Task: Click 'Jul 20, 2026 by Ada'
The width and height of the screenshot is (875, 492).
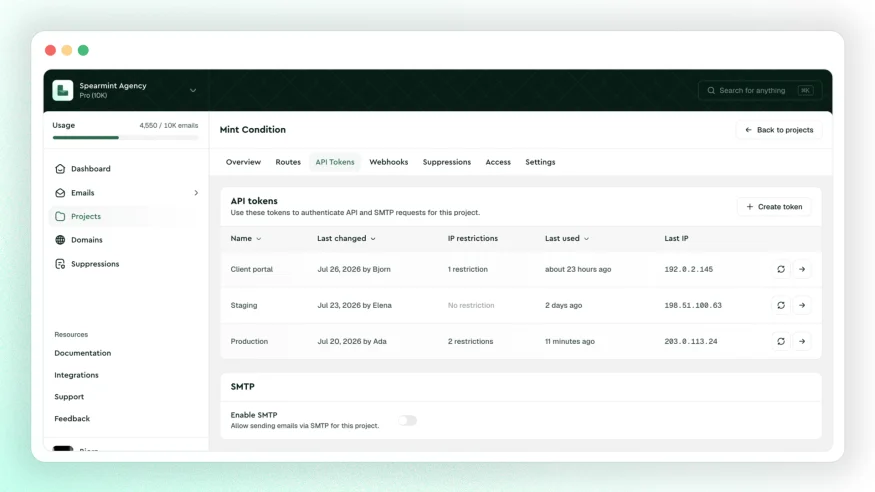Action: tap(352, 341)
